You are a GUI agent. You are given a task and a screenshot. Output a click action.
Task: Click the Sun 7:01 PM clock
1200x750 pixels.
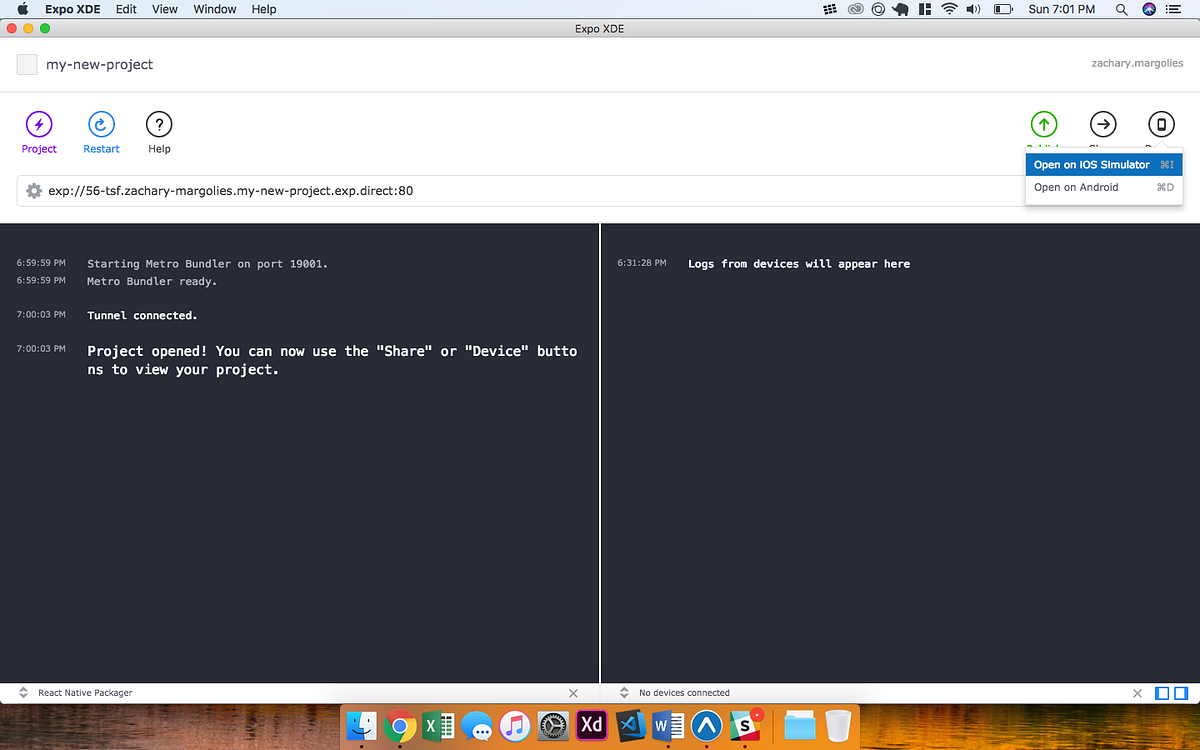1062,9
